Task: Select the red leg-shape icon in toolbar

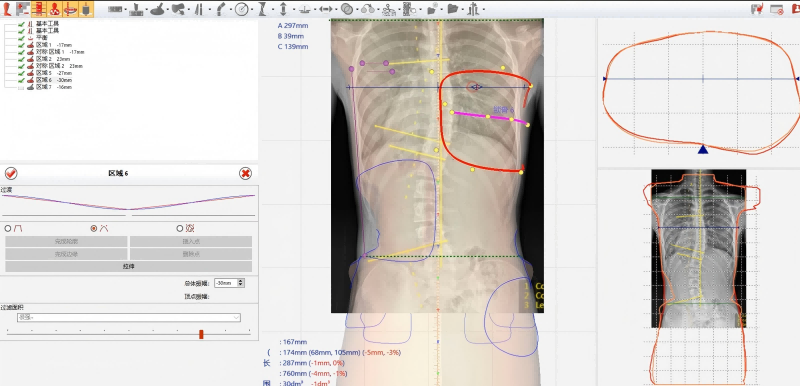Action: pos(7,9)
